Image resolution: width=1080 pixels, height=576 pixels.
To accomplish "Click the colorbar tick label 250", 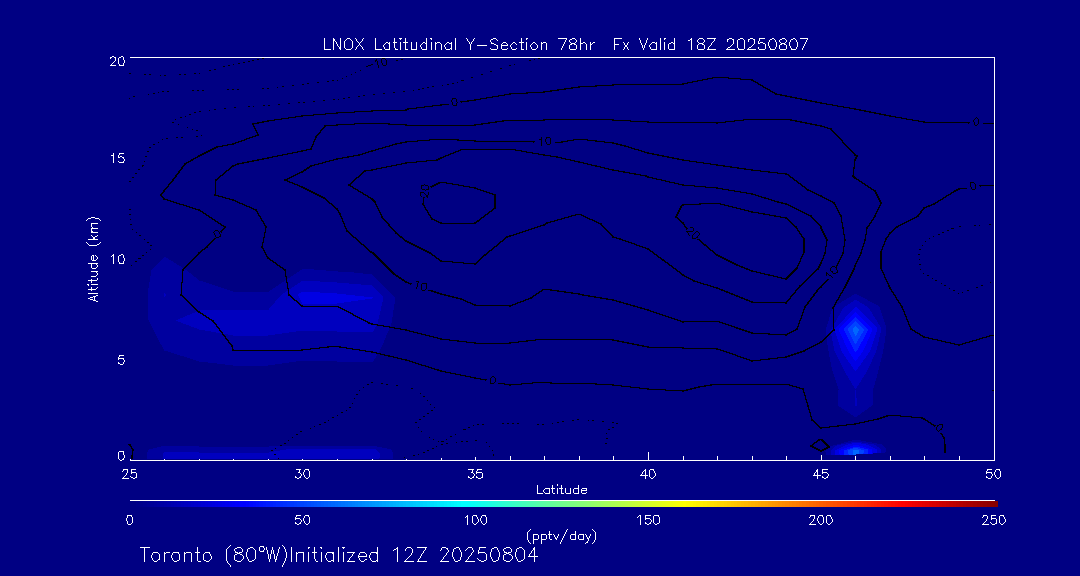I will click(993, 520).
